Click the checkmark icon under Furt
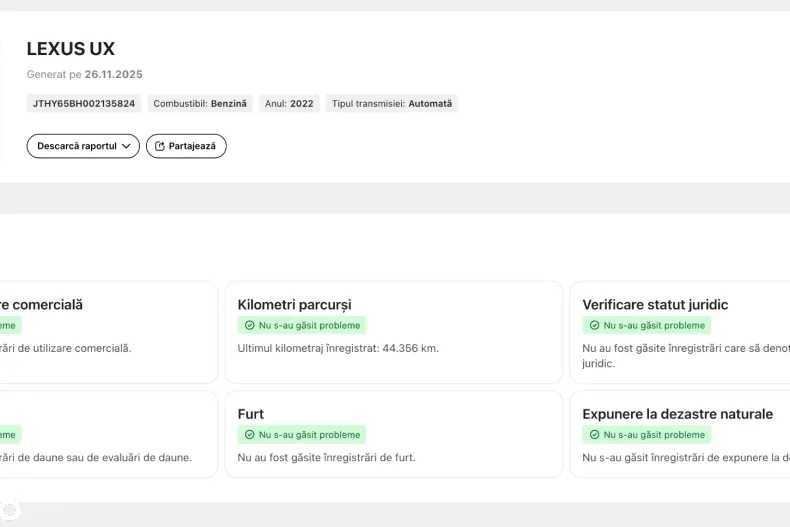The image size is (790, 527). 249,435
